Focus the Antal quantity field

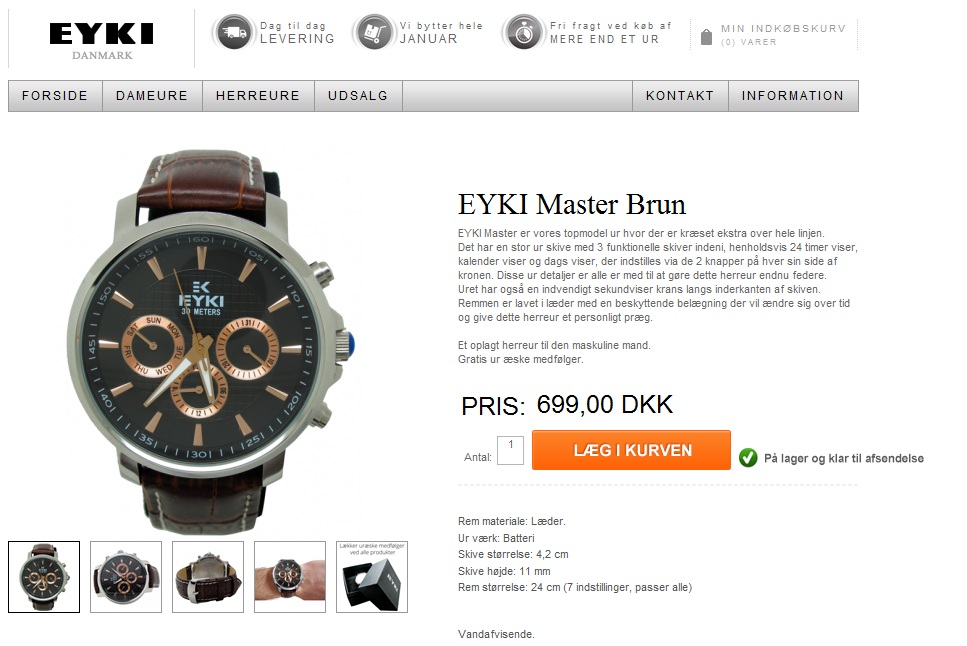click(511, 450)
